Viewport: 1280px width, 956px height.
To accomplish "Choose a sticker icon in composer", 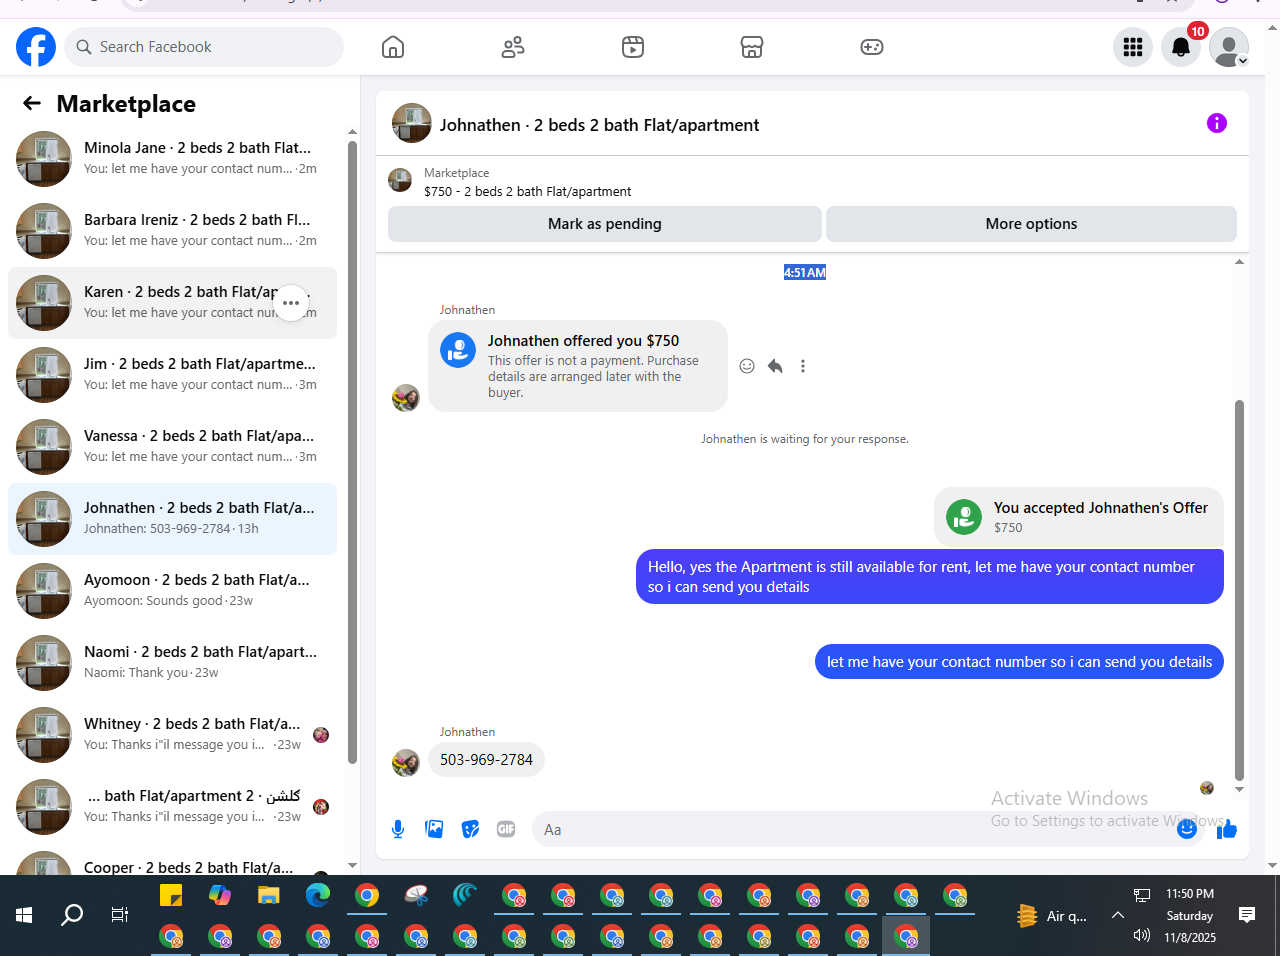I will [470, 829].
